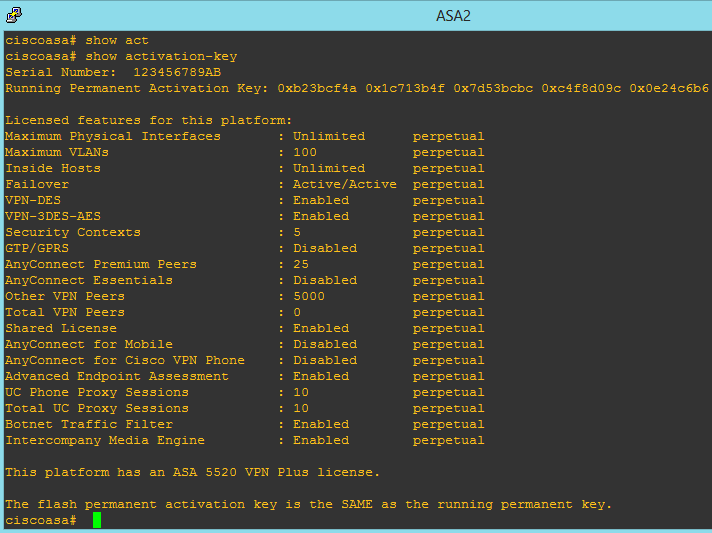
Task: Click the 'AnyConnect Essentials' label
Action: pos(89,280)
